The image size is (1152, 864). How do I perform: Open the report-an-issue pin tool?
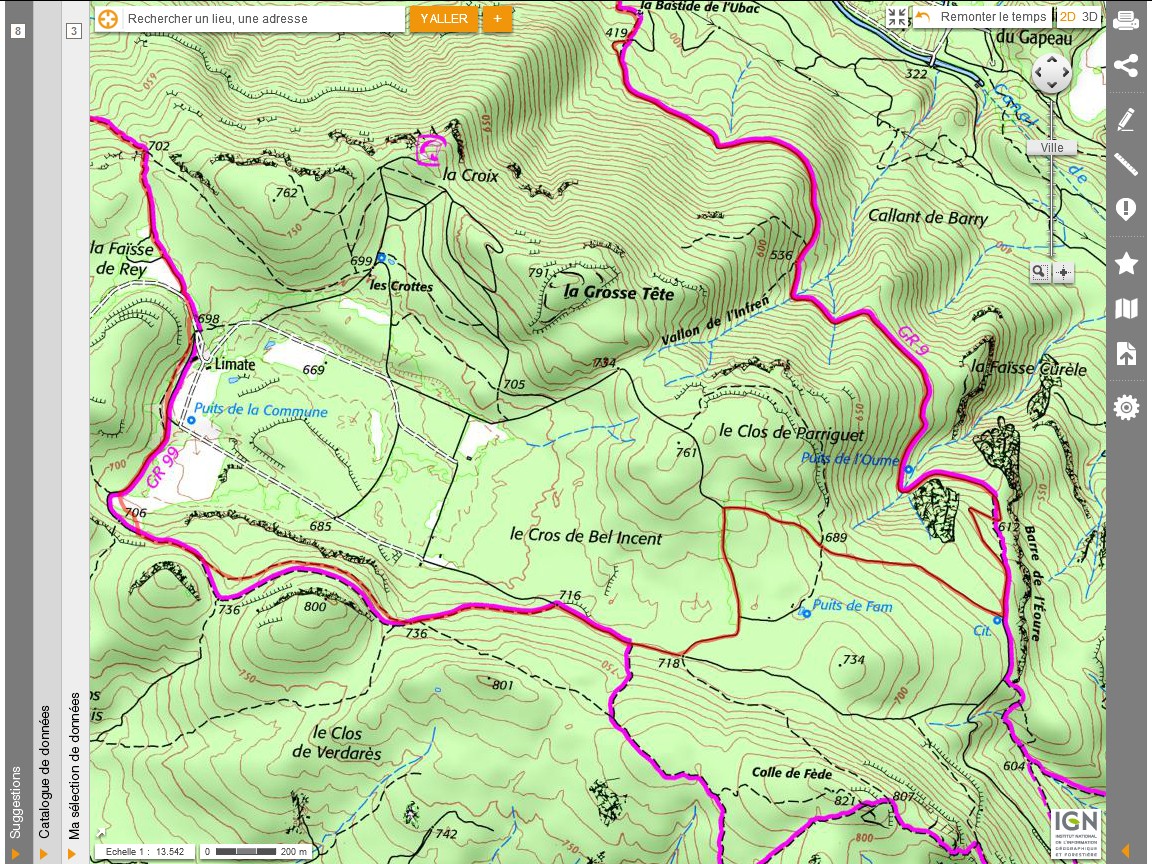[1126, 209]
